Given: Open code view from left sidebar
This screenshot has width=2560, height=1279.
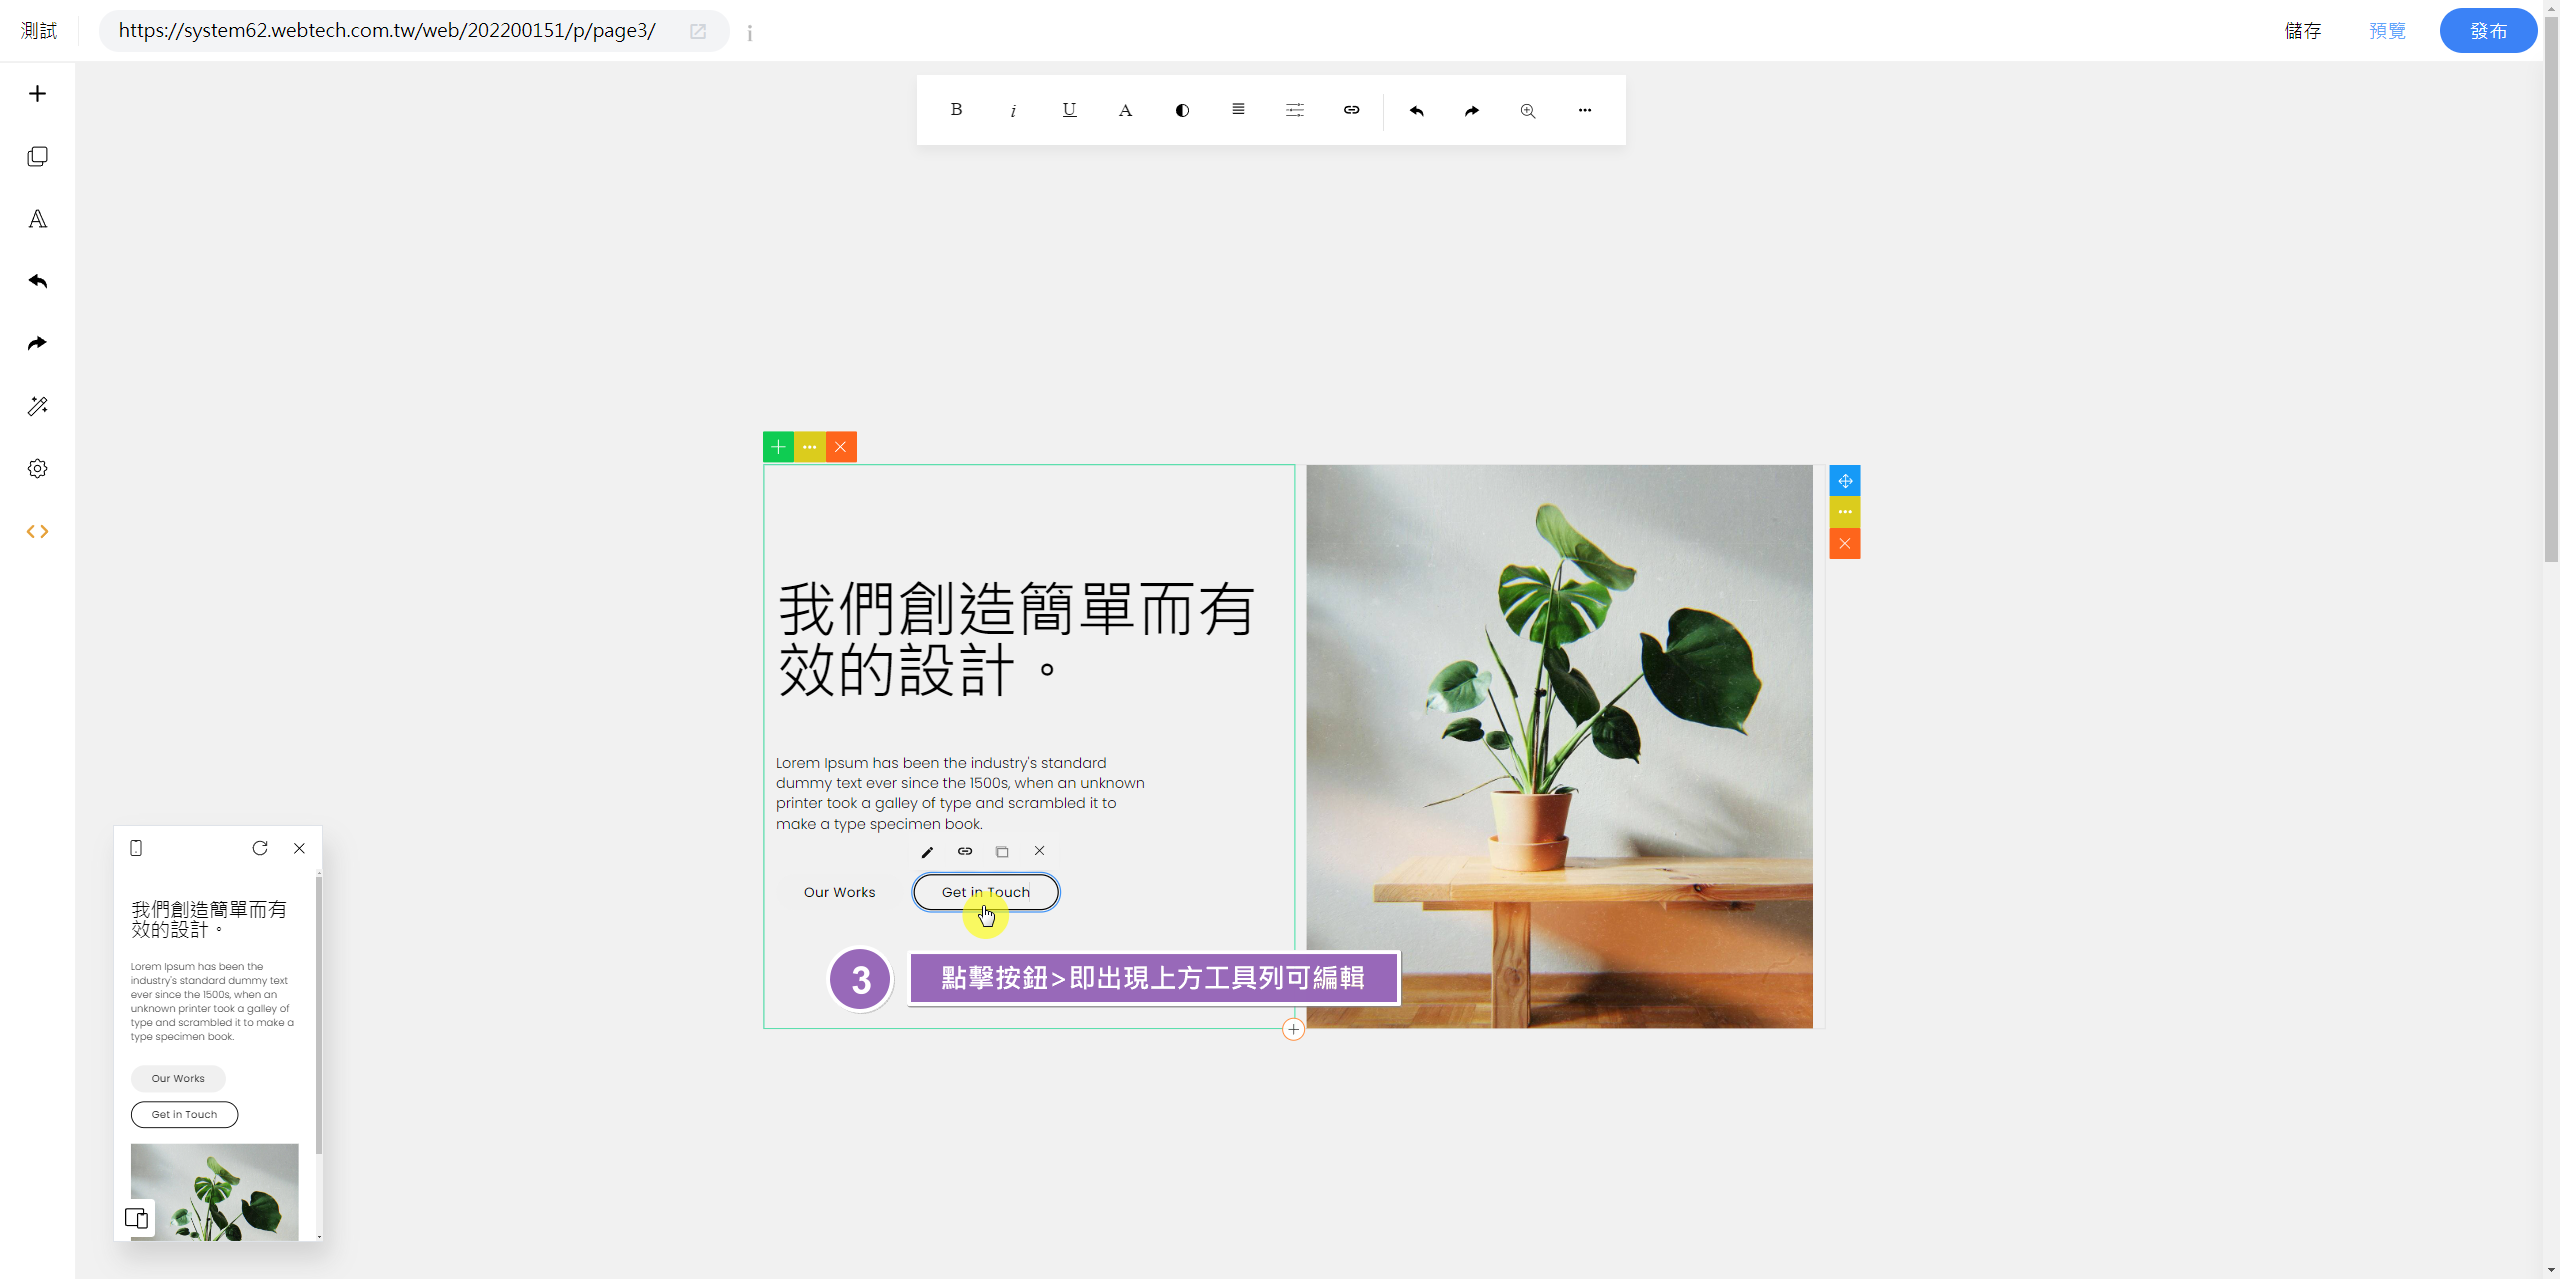Looking at the screenshot, I should click(37, 531).
